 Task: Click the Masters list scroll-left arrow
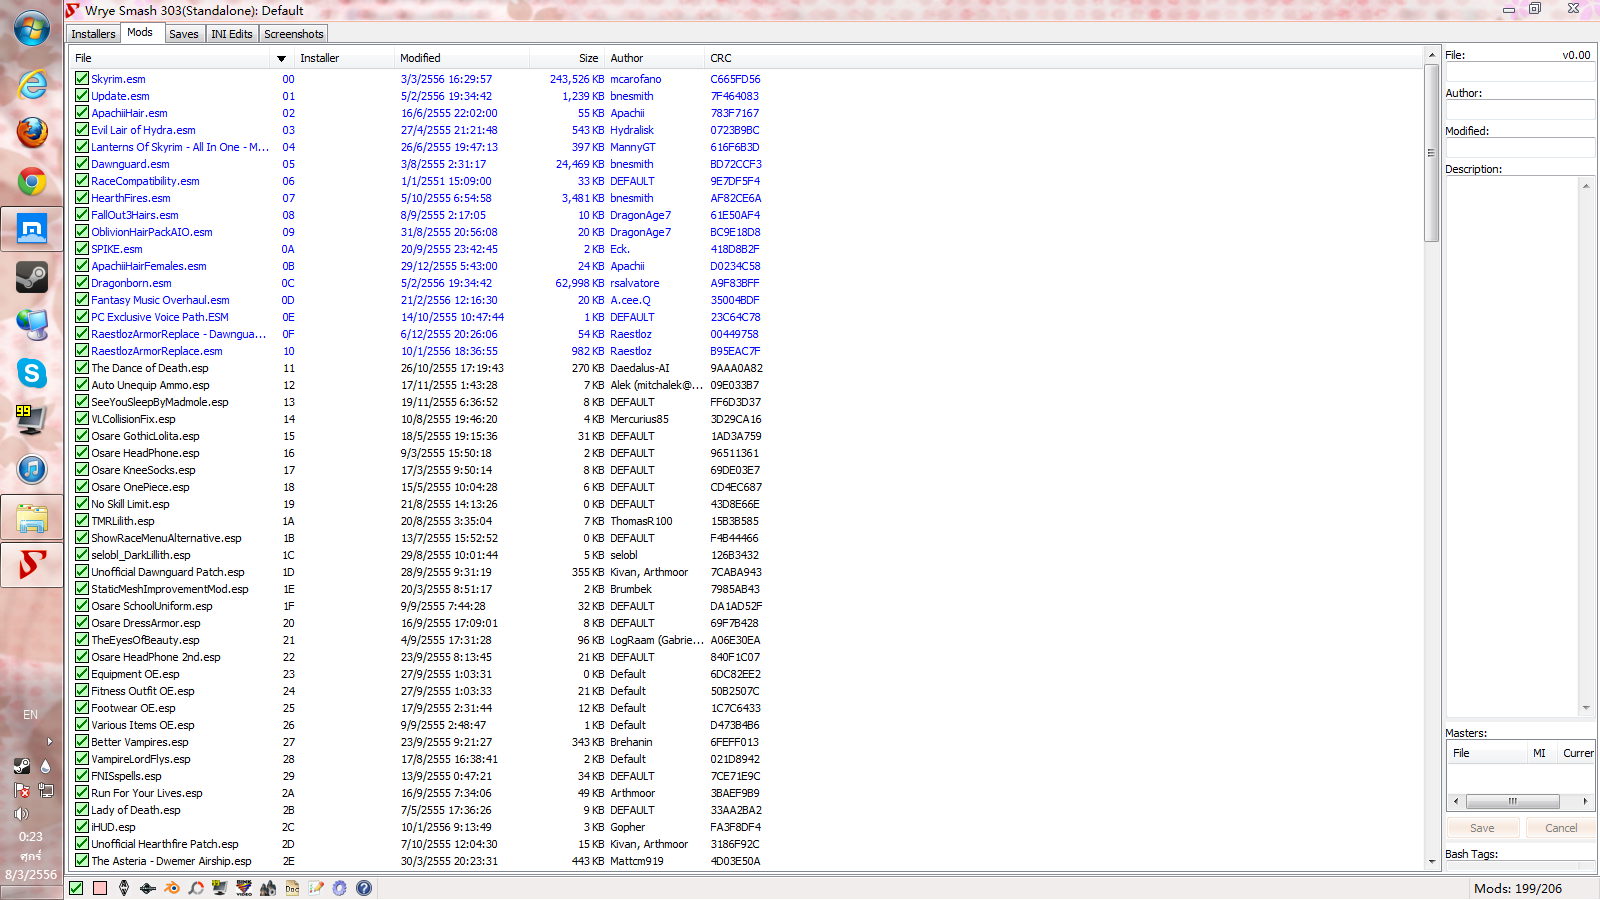[x=1456, y=801]
